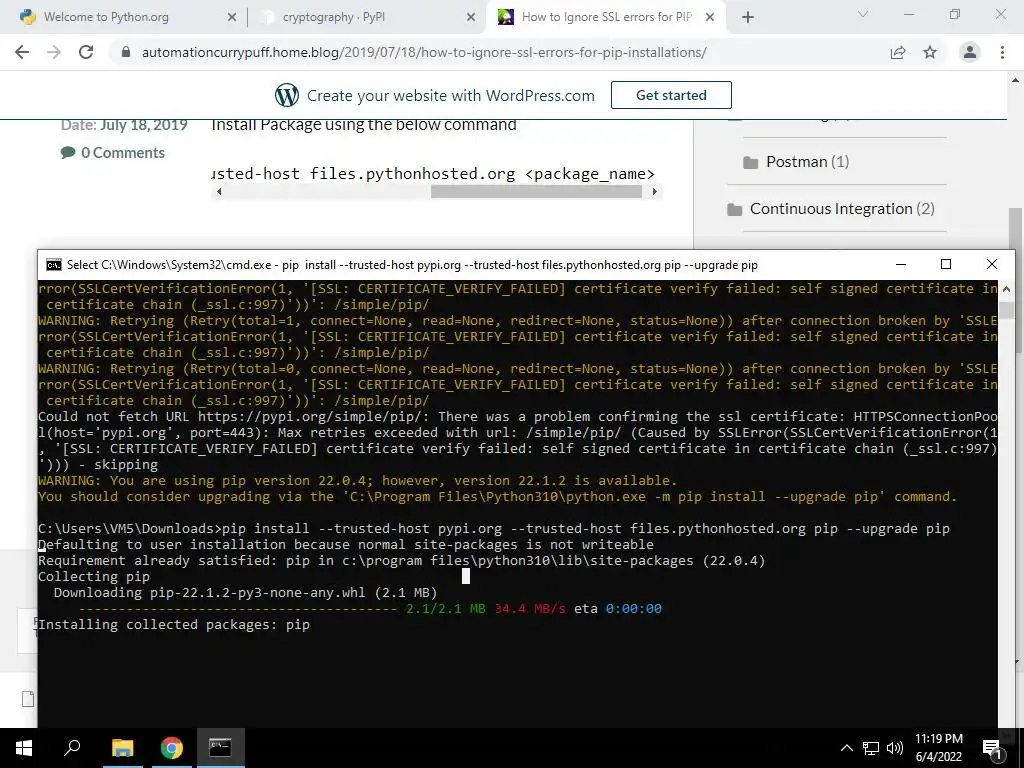This screenshot has height=768, width=1024.
Task: Click the volume speaker tray icon
Action: 895,748
